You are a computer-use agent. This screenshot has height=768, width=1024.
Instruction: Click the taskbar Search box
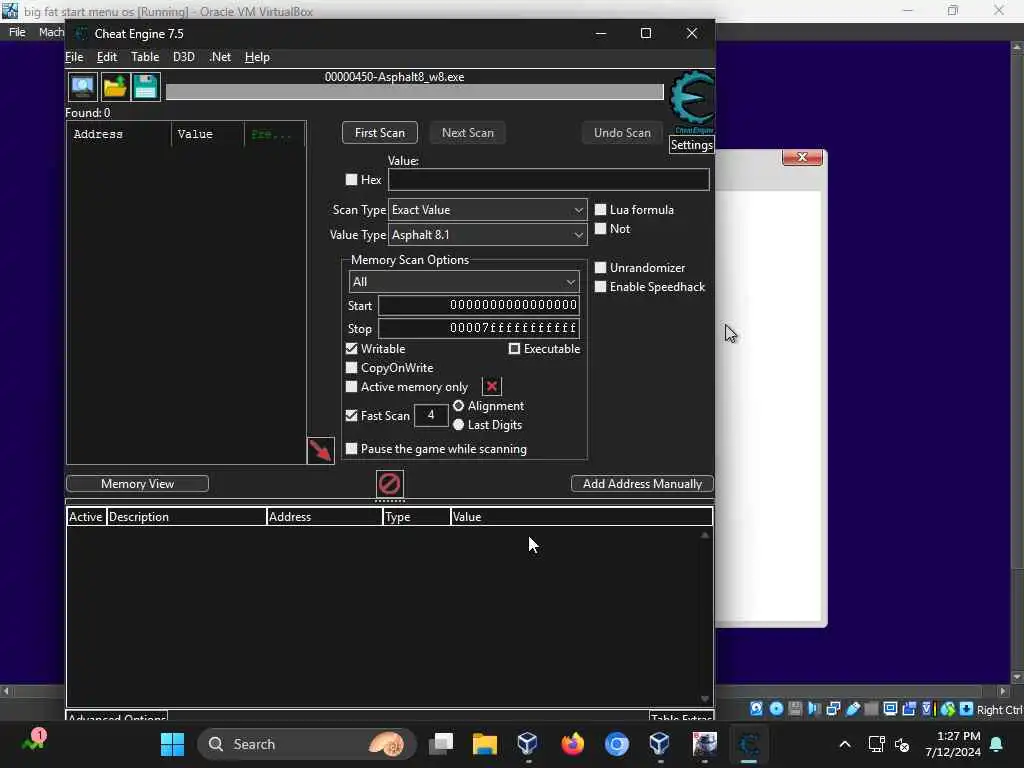[307, 744]
